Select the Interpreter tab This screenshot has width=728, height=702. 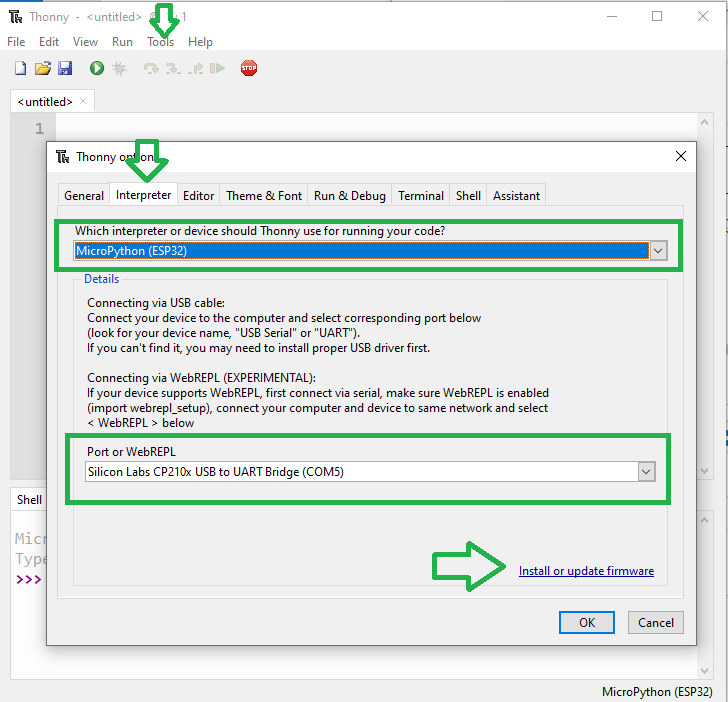[x=143, y=195]
